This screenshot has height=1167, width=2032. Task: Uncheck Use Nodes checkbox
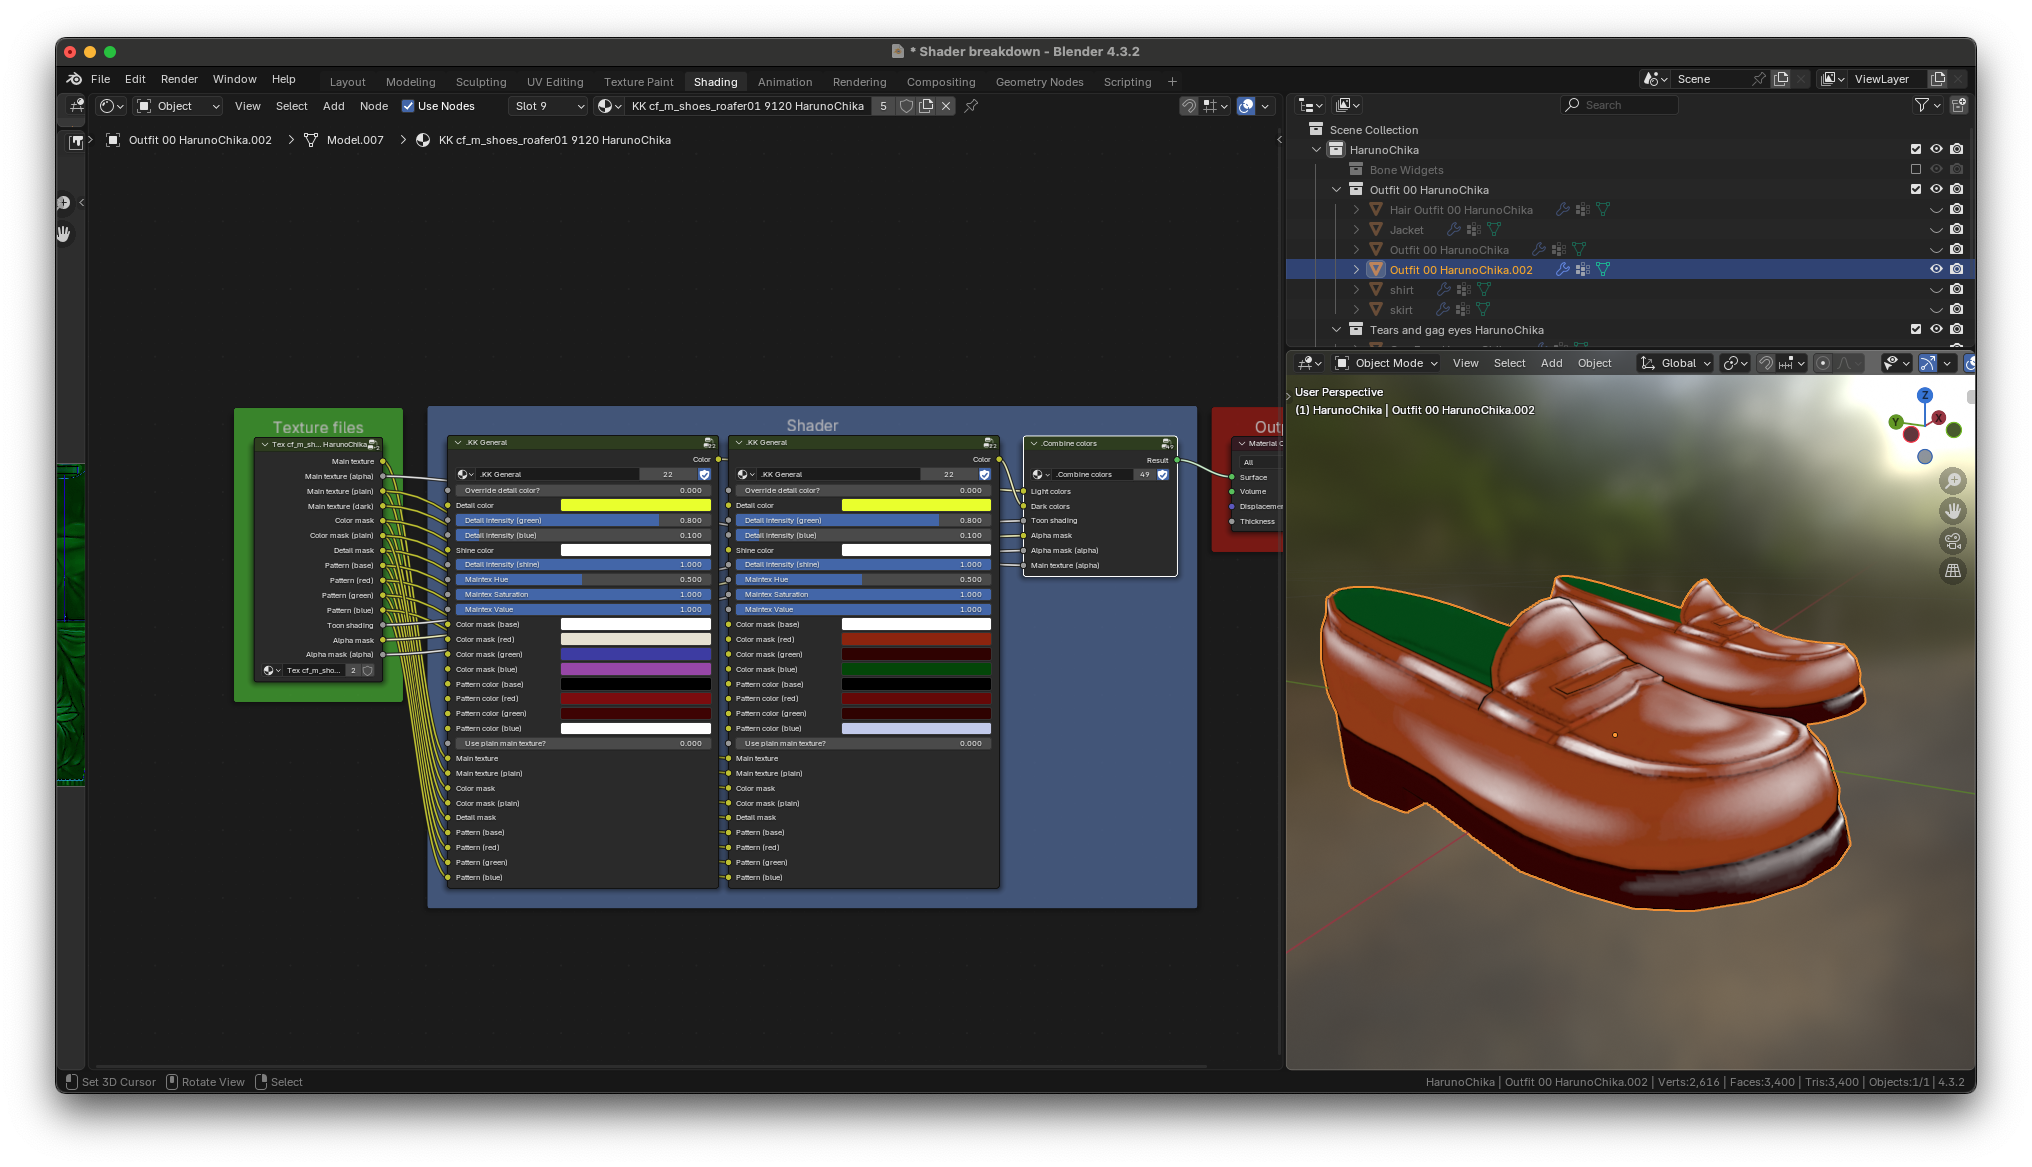click(x=408, y=106)
